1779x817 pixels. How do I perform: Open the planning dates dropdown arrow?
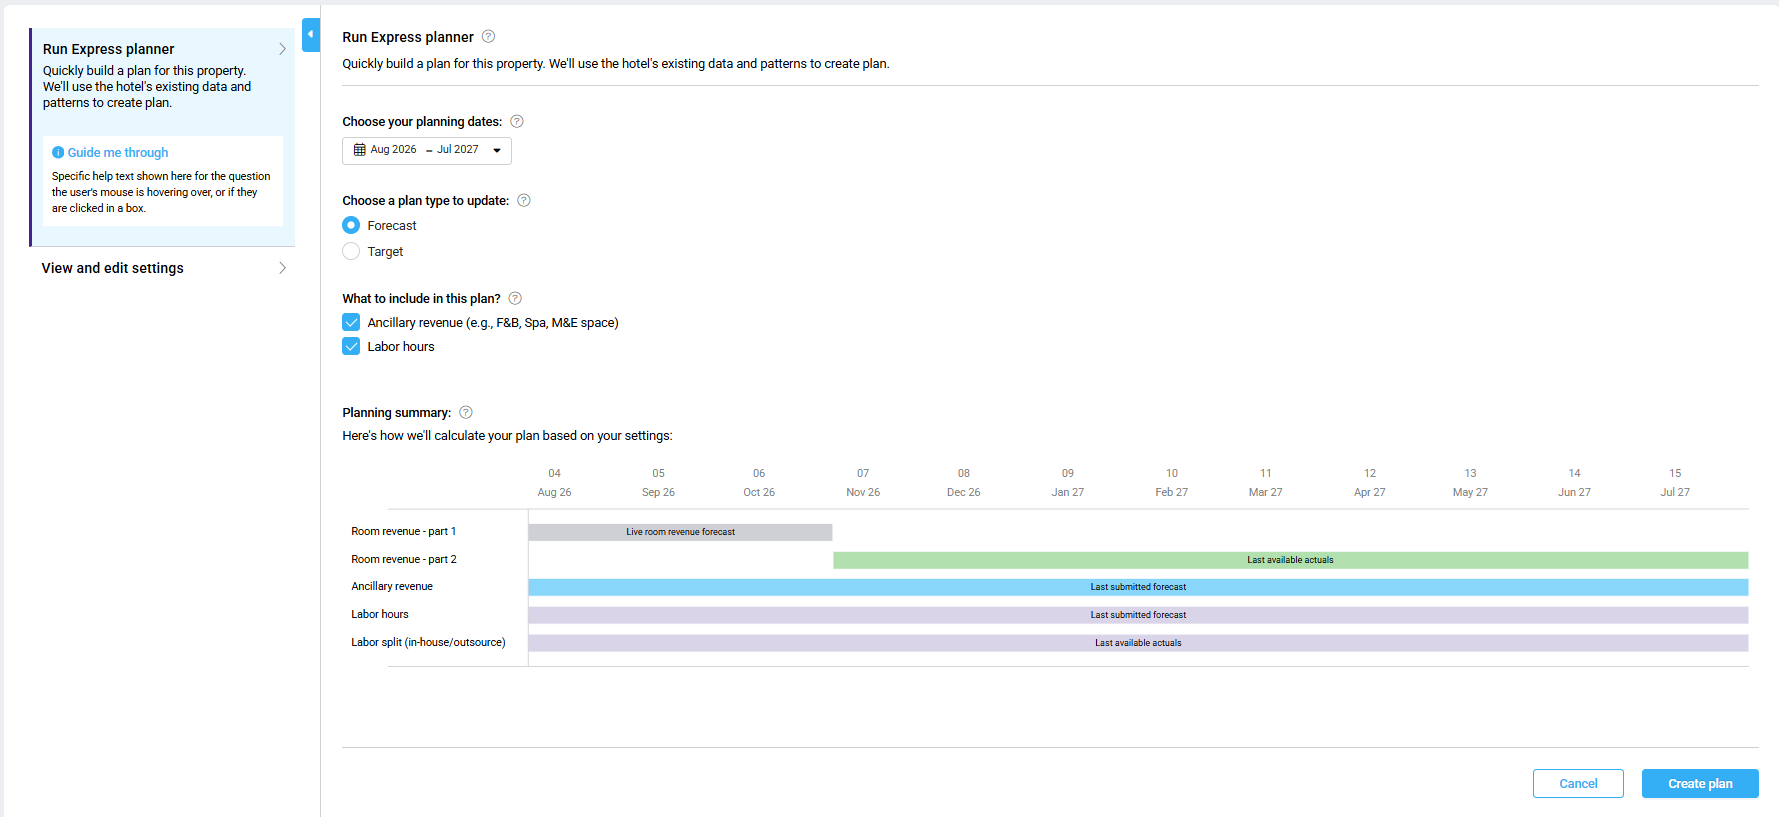tap(497, 151)
